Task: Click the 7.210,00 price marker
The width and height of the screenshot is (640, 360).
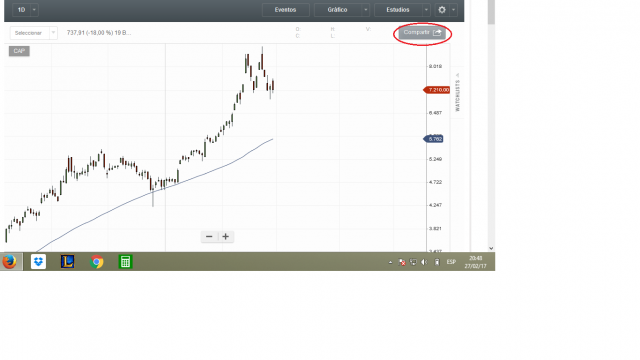Action: point(437,90)
